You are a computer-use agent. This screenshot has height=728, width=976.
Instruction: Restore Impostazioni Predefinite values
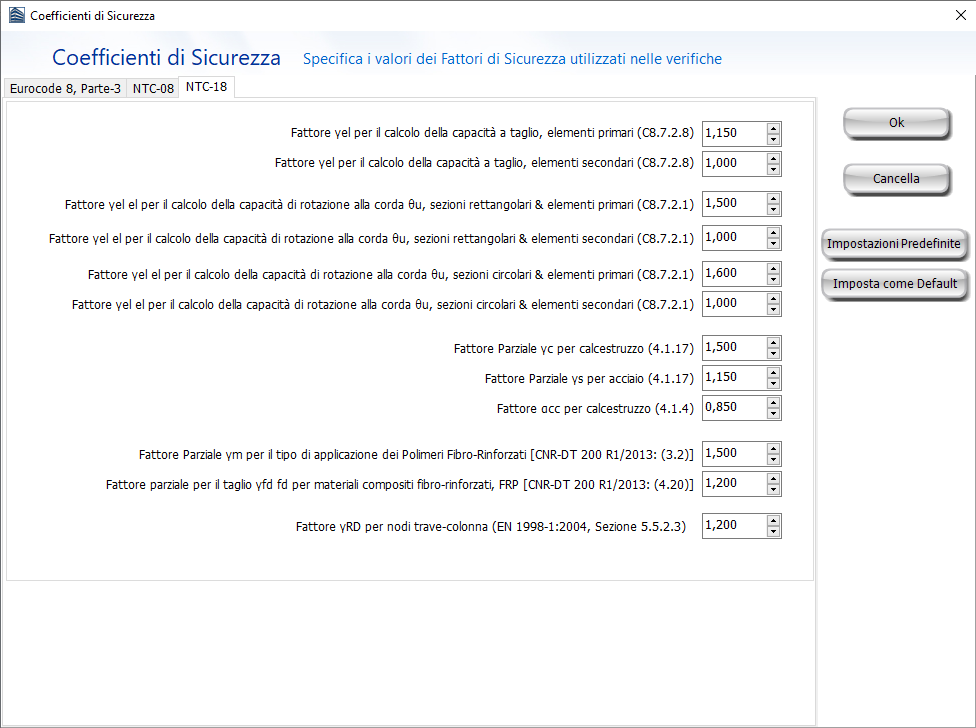click(x=894, y=244)
